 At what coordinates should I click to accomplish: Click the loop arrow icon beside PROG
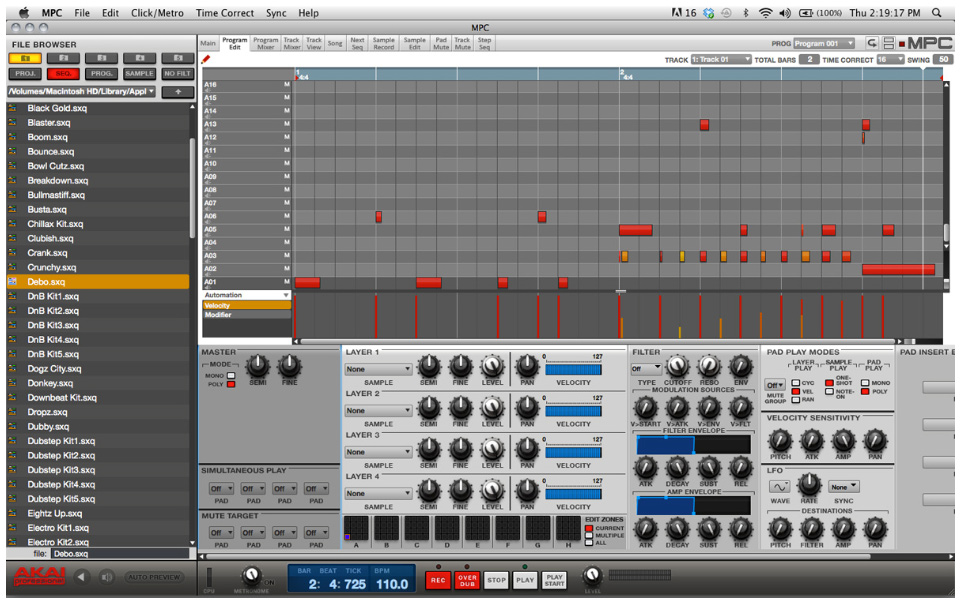pos(871,43)
